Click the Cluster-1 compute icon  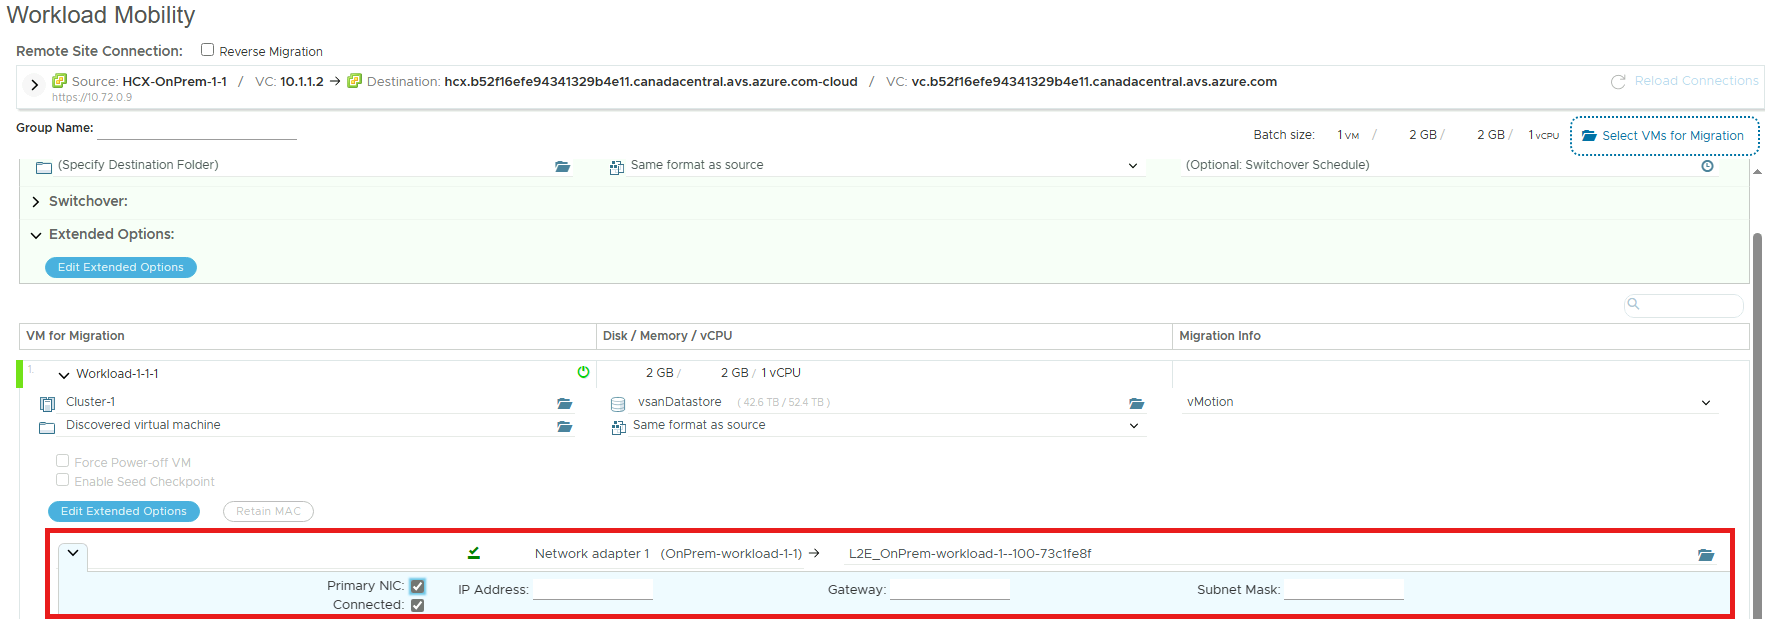pos(47,404)
